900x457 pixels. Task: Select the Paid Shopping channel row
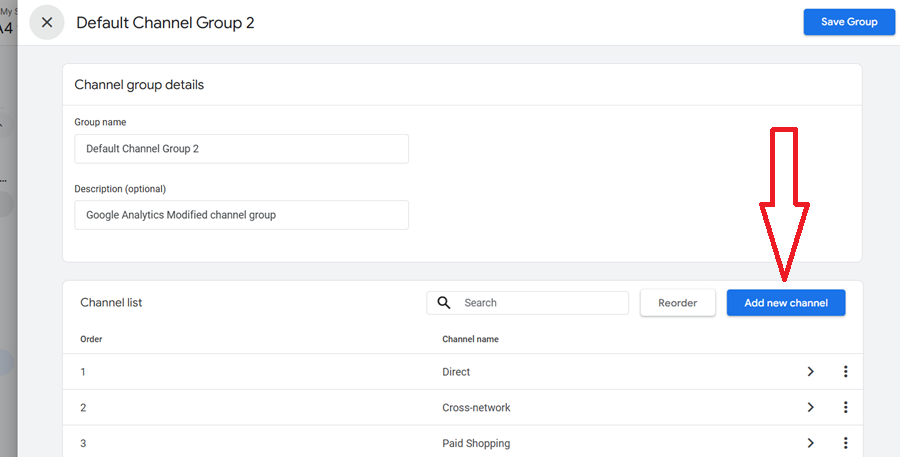click(x=475, y=443)
